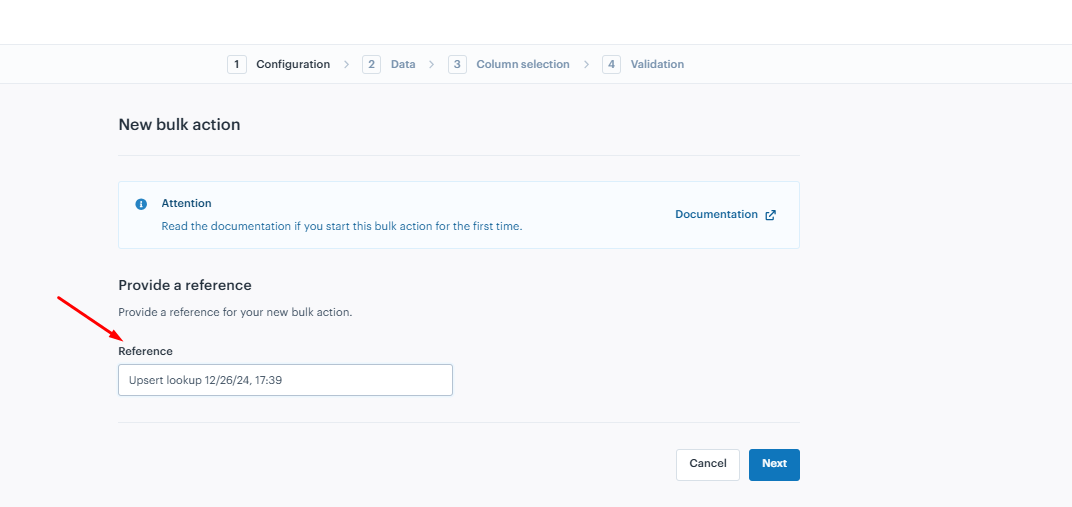
Task: Click the Read the documentation notice text
Action: [x=342, y=226]
